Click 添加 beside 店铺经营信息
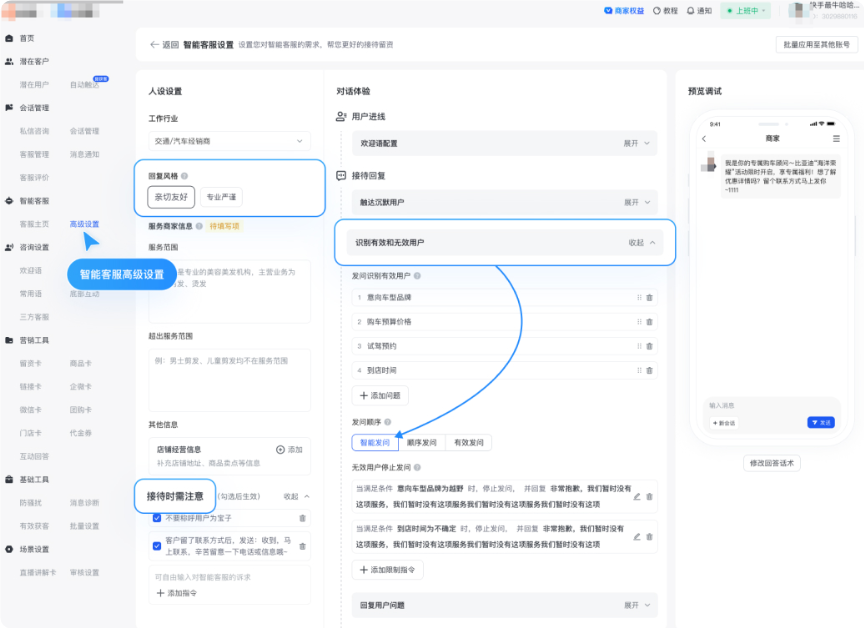The image size is (864, 628). (x=289, y=450)
